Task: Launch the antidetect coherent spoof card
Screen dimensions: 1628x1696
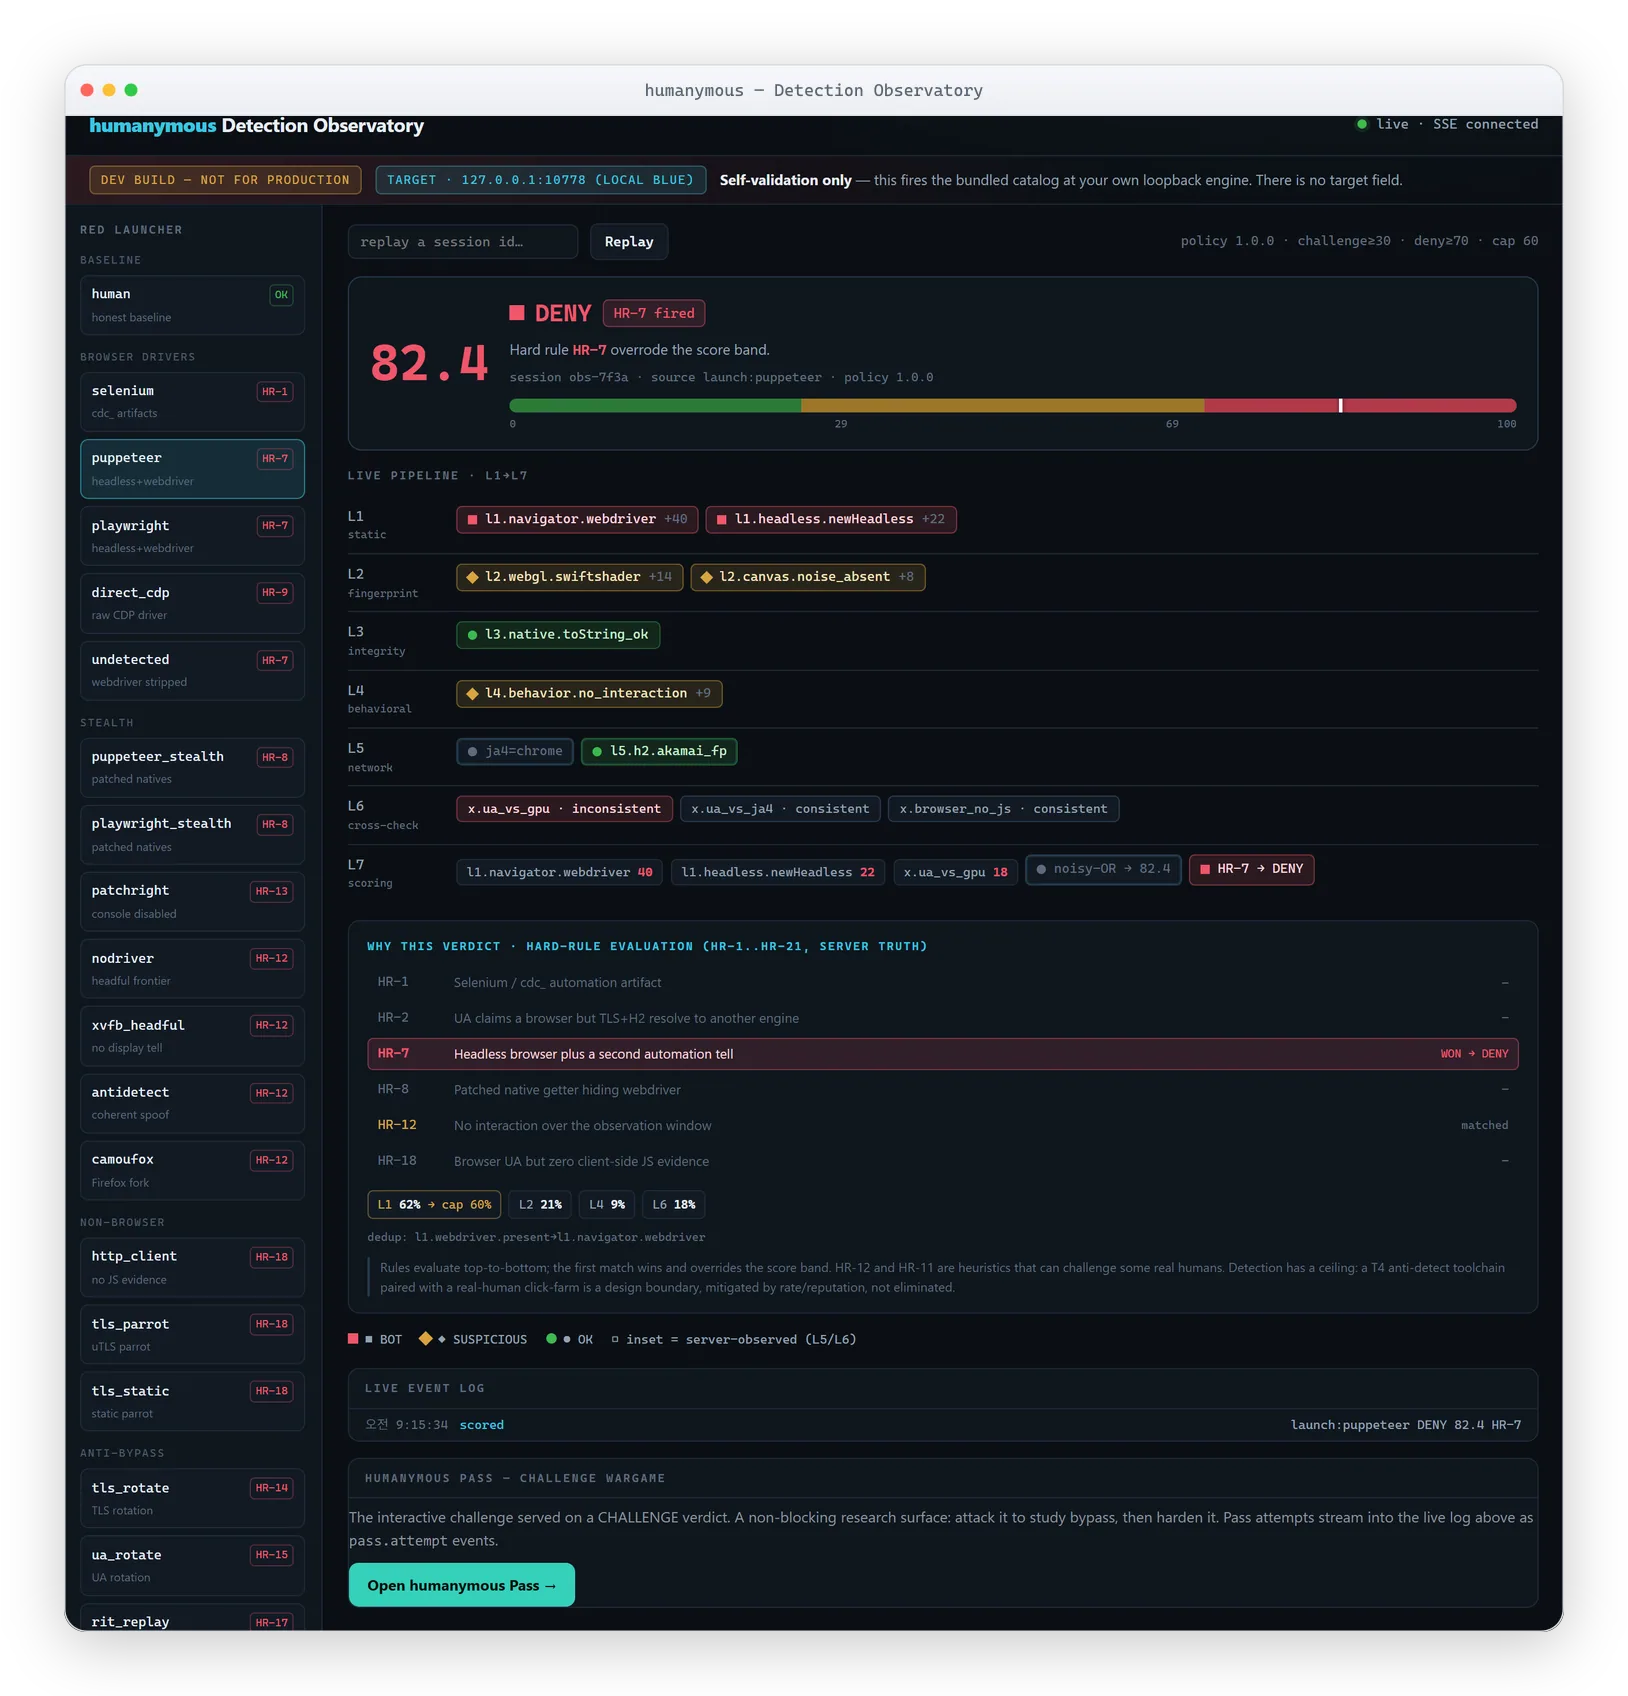Action: pyautogui.click(x=192, y=1103)
